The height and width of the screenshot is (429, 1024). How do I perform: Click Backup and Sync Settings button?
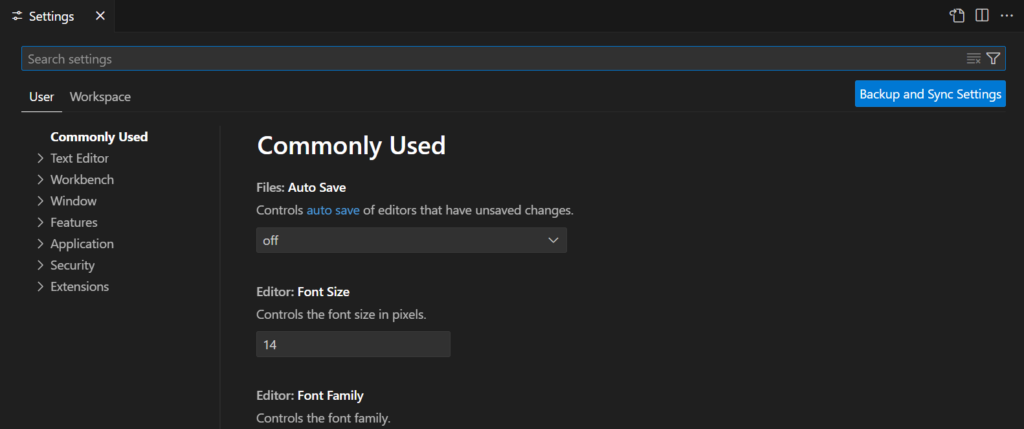pyautogui.click(x=930, y=95)
